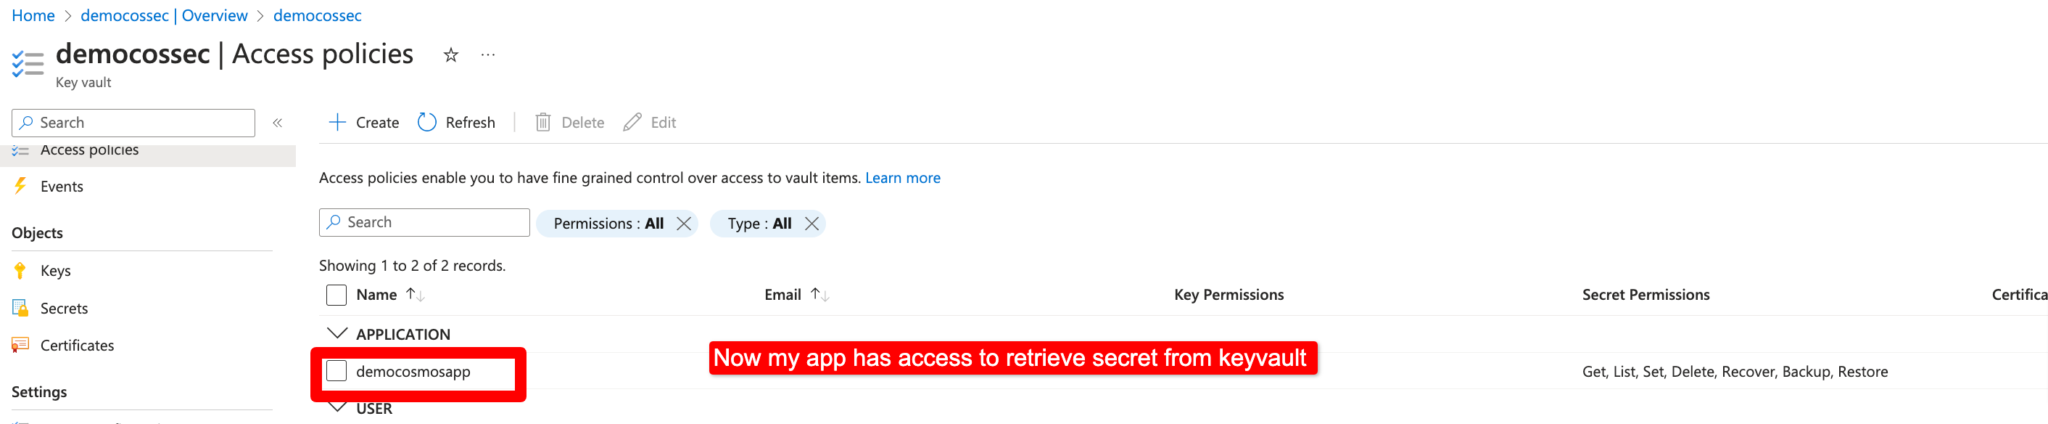The width and height of the screenshot is (2048, 424).
Task: Open the Learn more link
Action: (x=902, y=178)
